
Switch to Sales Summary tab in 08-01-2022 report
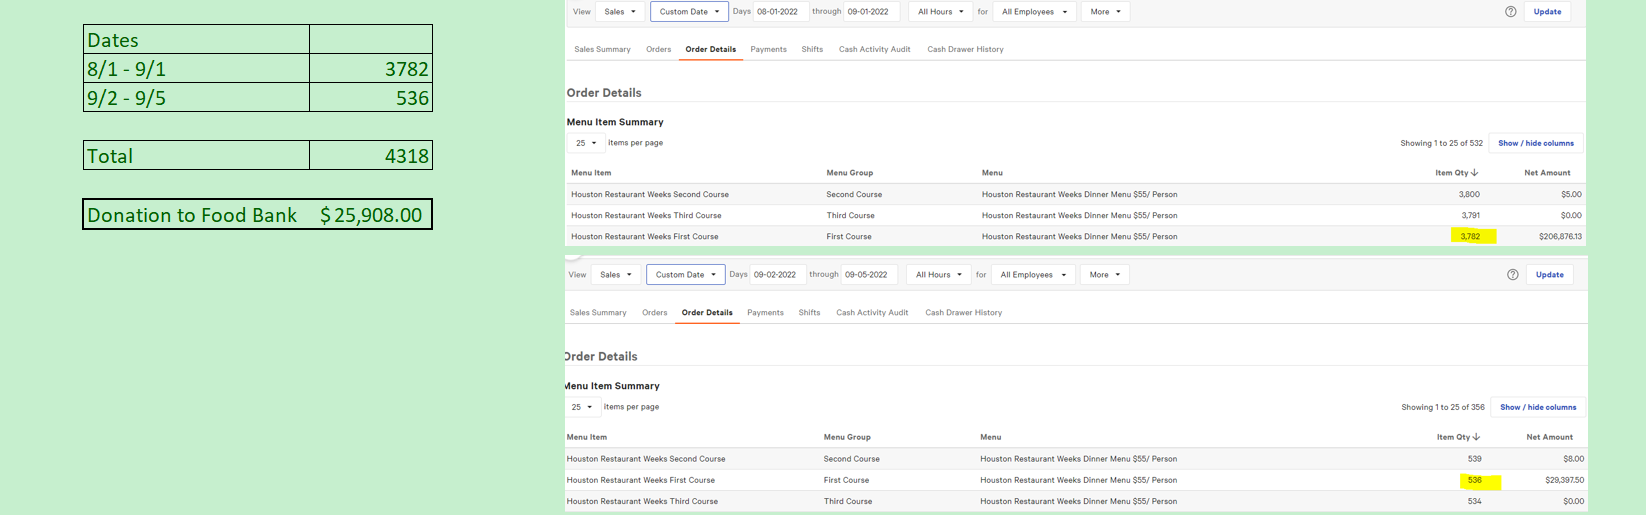click(602, 49)
